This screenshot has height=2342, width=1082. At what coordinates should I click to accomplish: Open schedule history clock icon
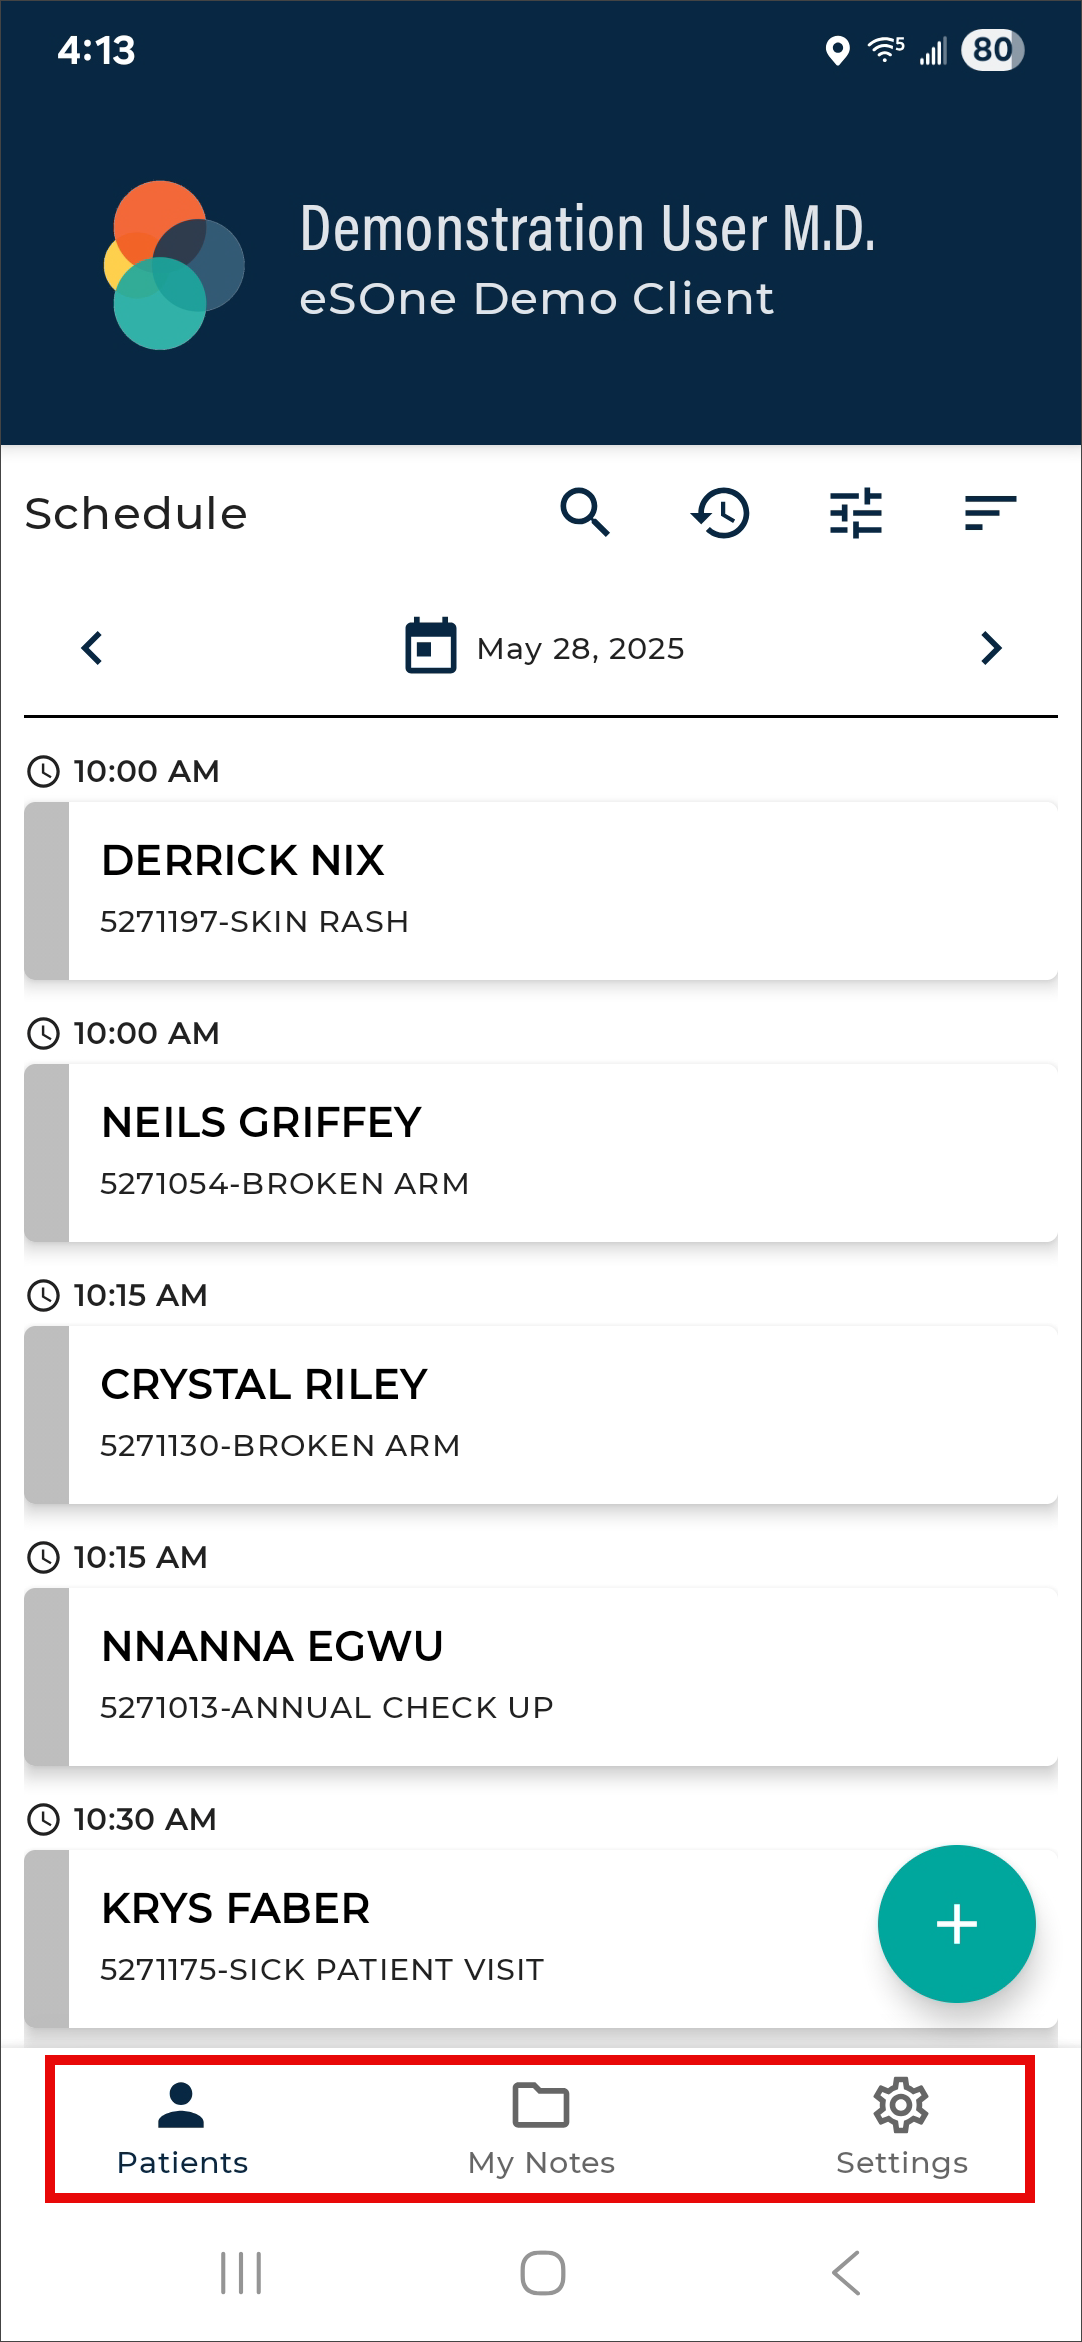click(x=721, y=513)
